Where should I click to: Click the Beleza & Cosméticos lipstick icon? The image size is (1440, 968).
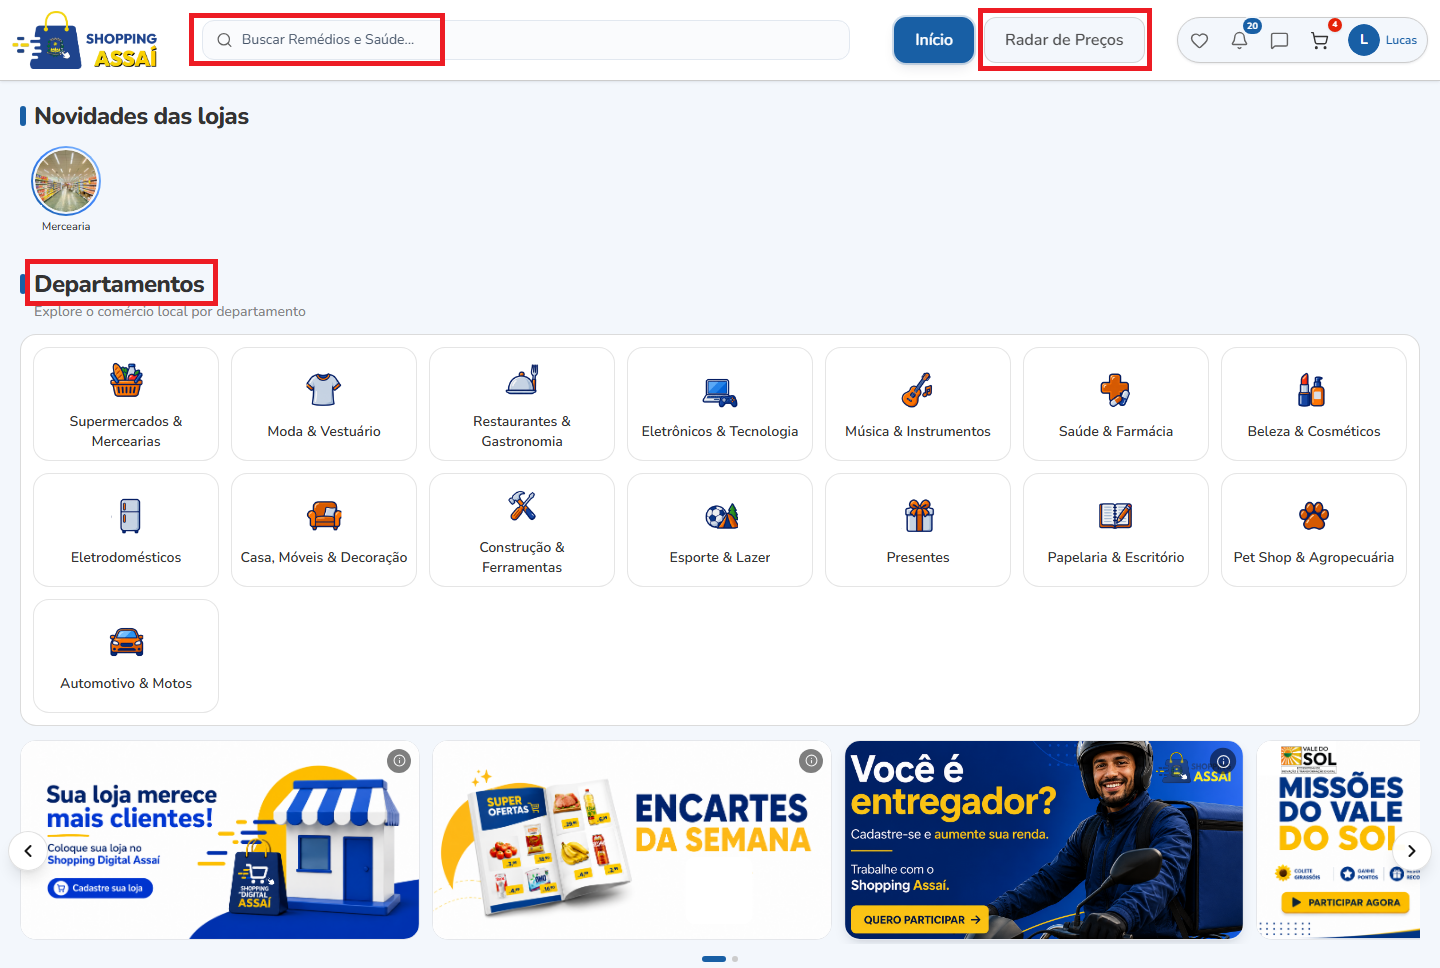1312,389
